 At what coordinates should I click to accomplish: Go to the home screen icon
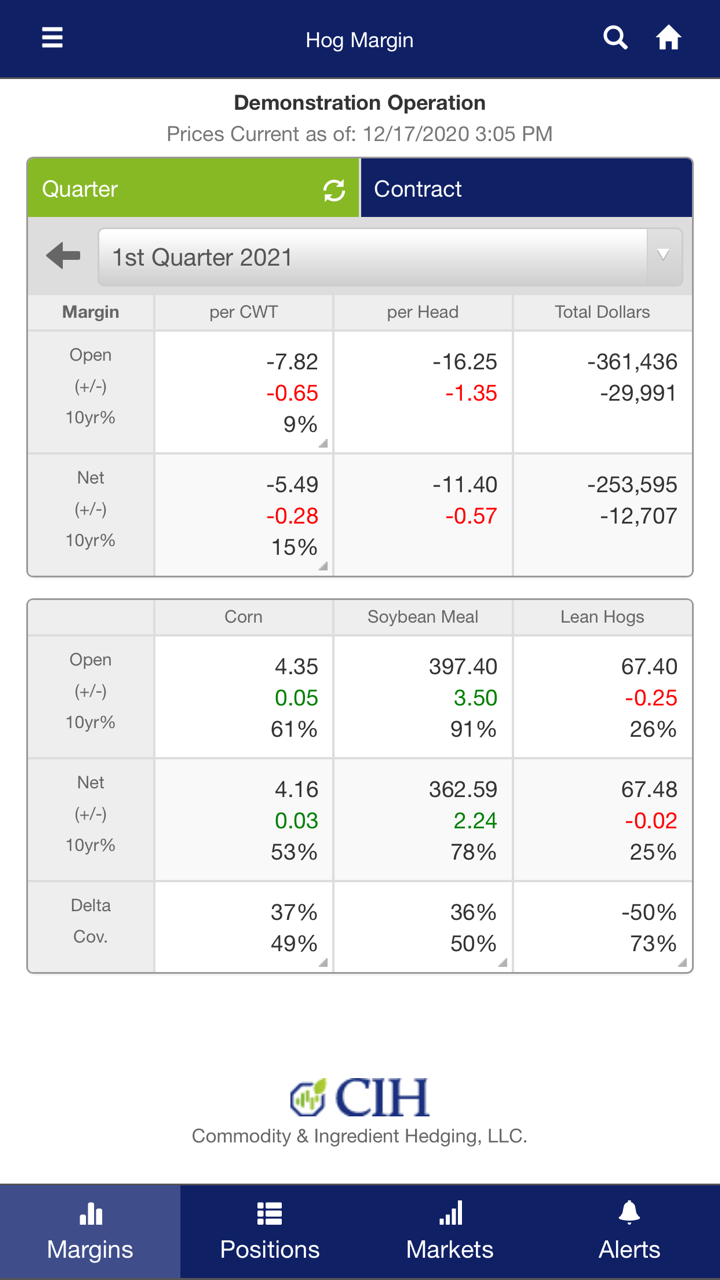[x=668, y=39]
